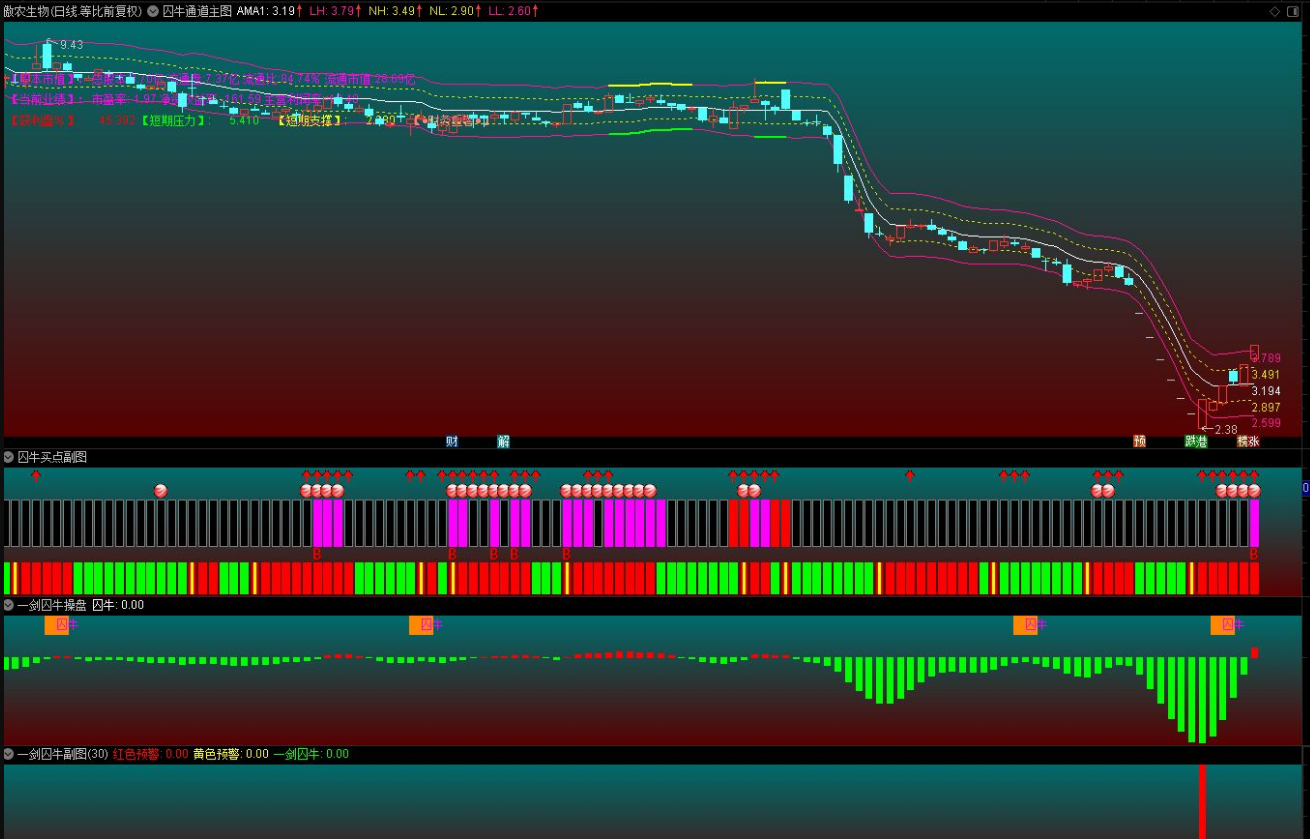1310x839 pixels.
Task: Click the NL: 2.90 readout
Action: click(455, 11)
